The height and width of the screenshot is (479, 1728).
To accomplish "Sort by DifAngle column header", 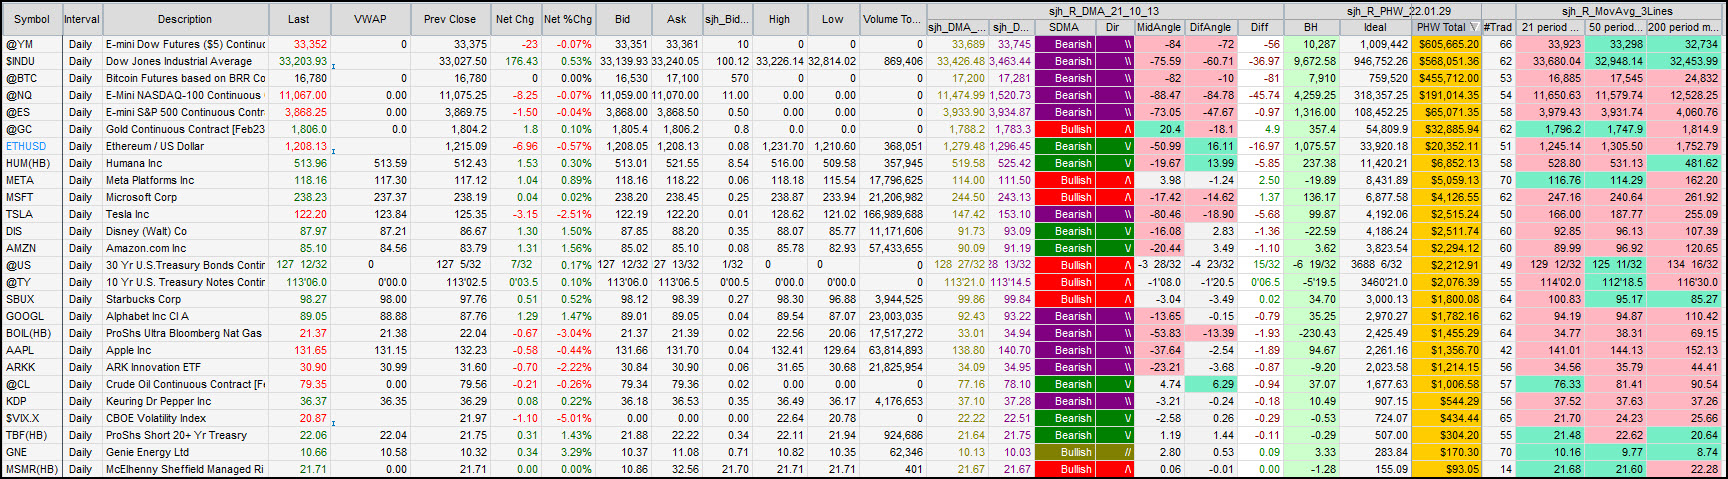I will (x=1210, y=27).
